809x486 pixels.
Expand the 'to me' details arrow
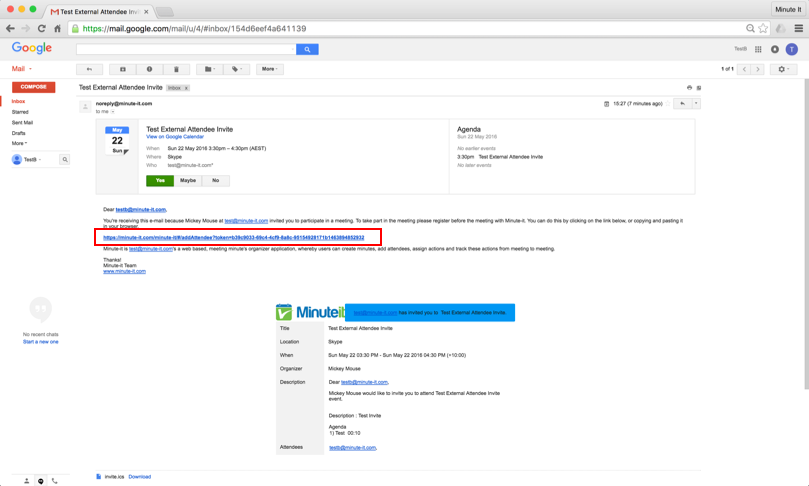(x=113, y=111)
